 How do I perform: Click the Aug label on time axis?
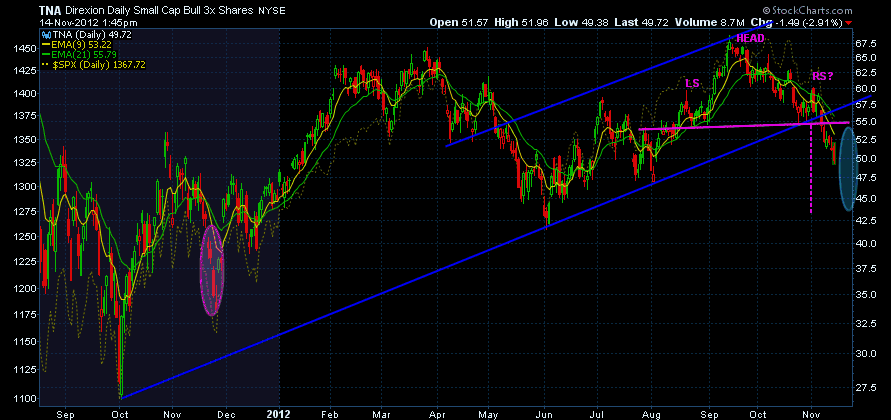coord(653,414)
